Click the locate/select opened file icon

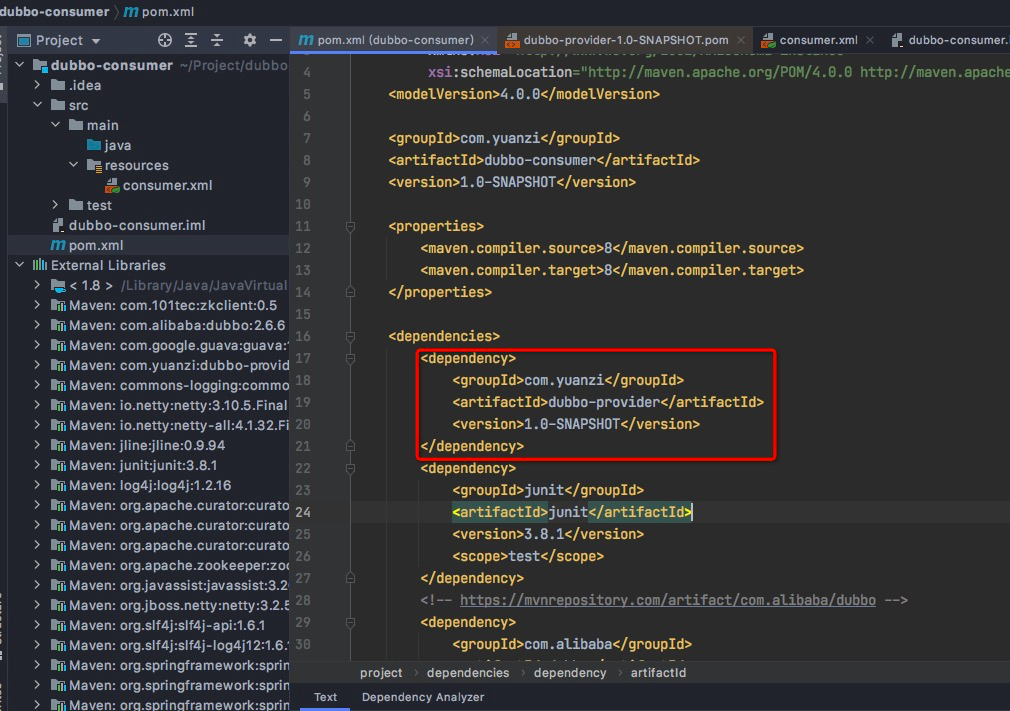165,40
